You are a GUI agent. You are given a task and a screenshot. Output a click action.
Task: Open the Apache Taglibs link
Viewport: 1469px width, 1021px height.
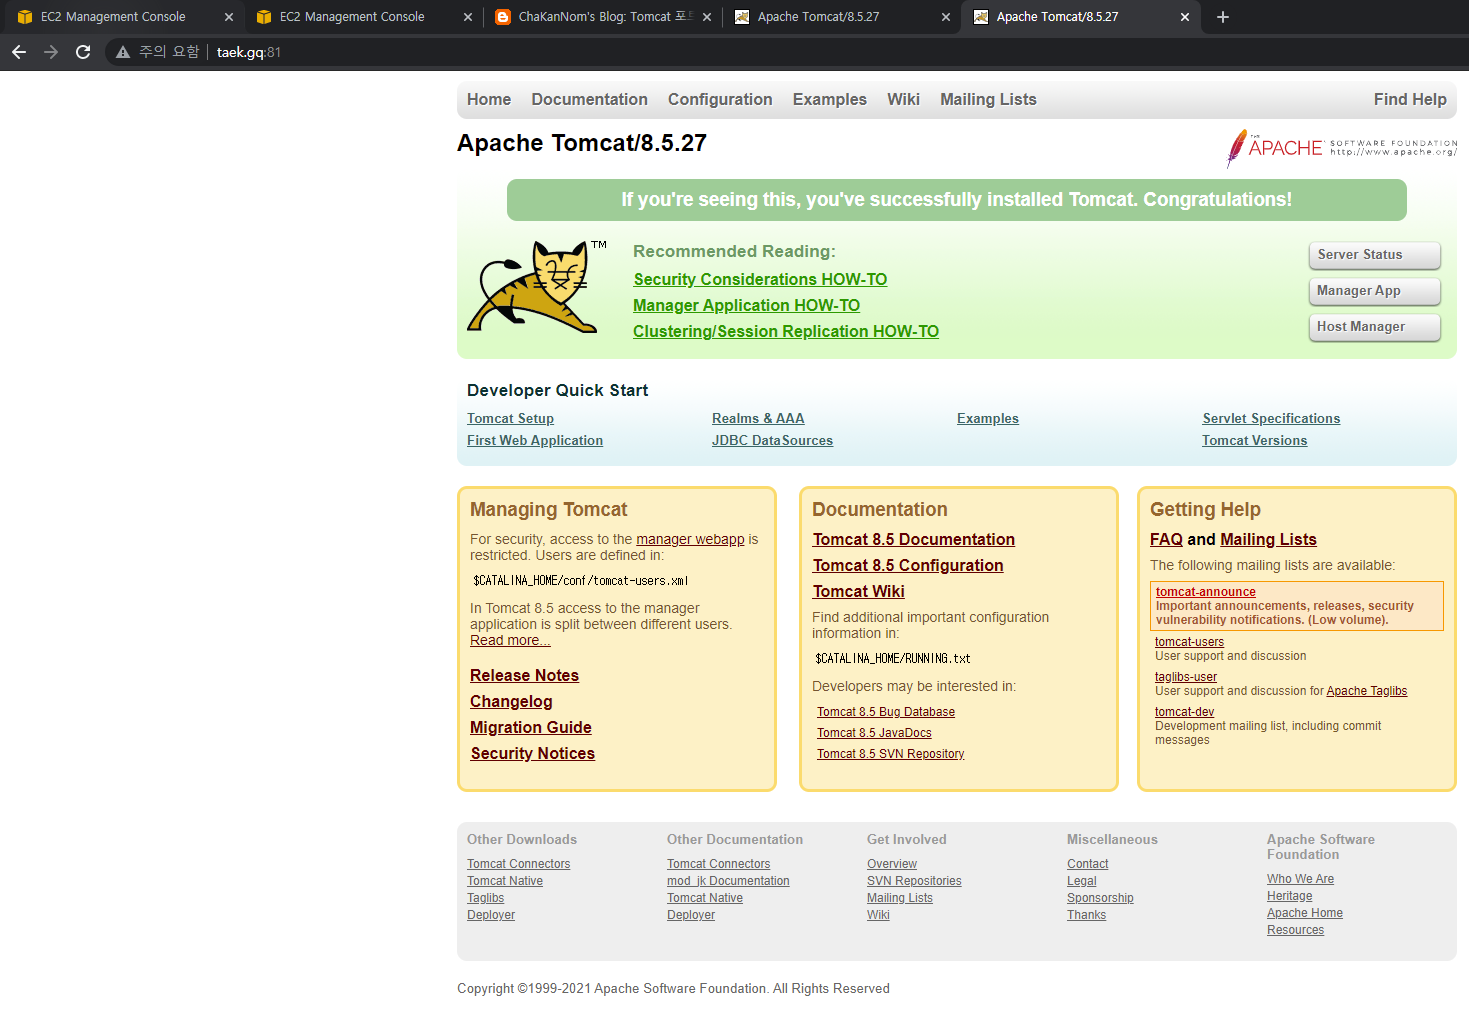(x=1367, y=691)
